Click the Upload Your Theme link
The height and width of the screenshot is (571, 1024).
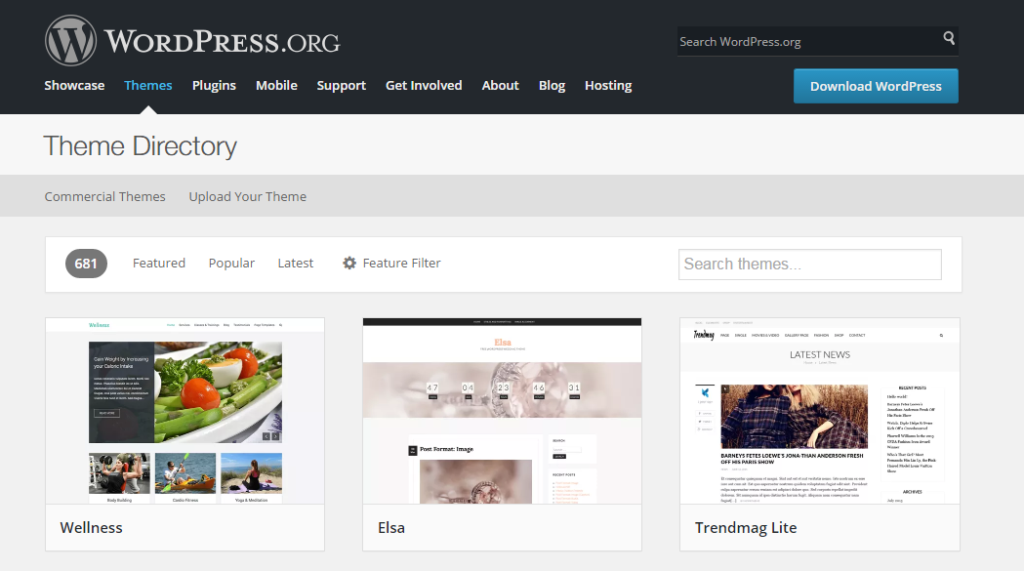(x=247, y=197)
